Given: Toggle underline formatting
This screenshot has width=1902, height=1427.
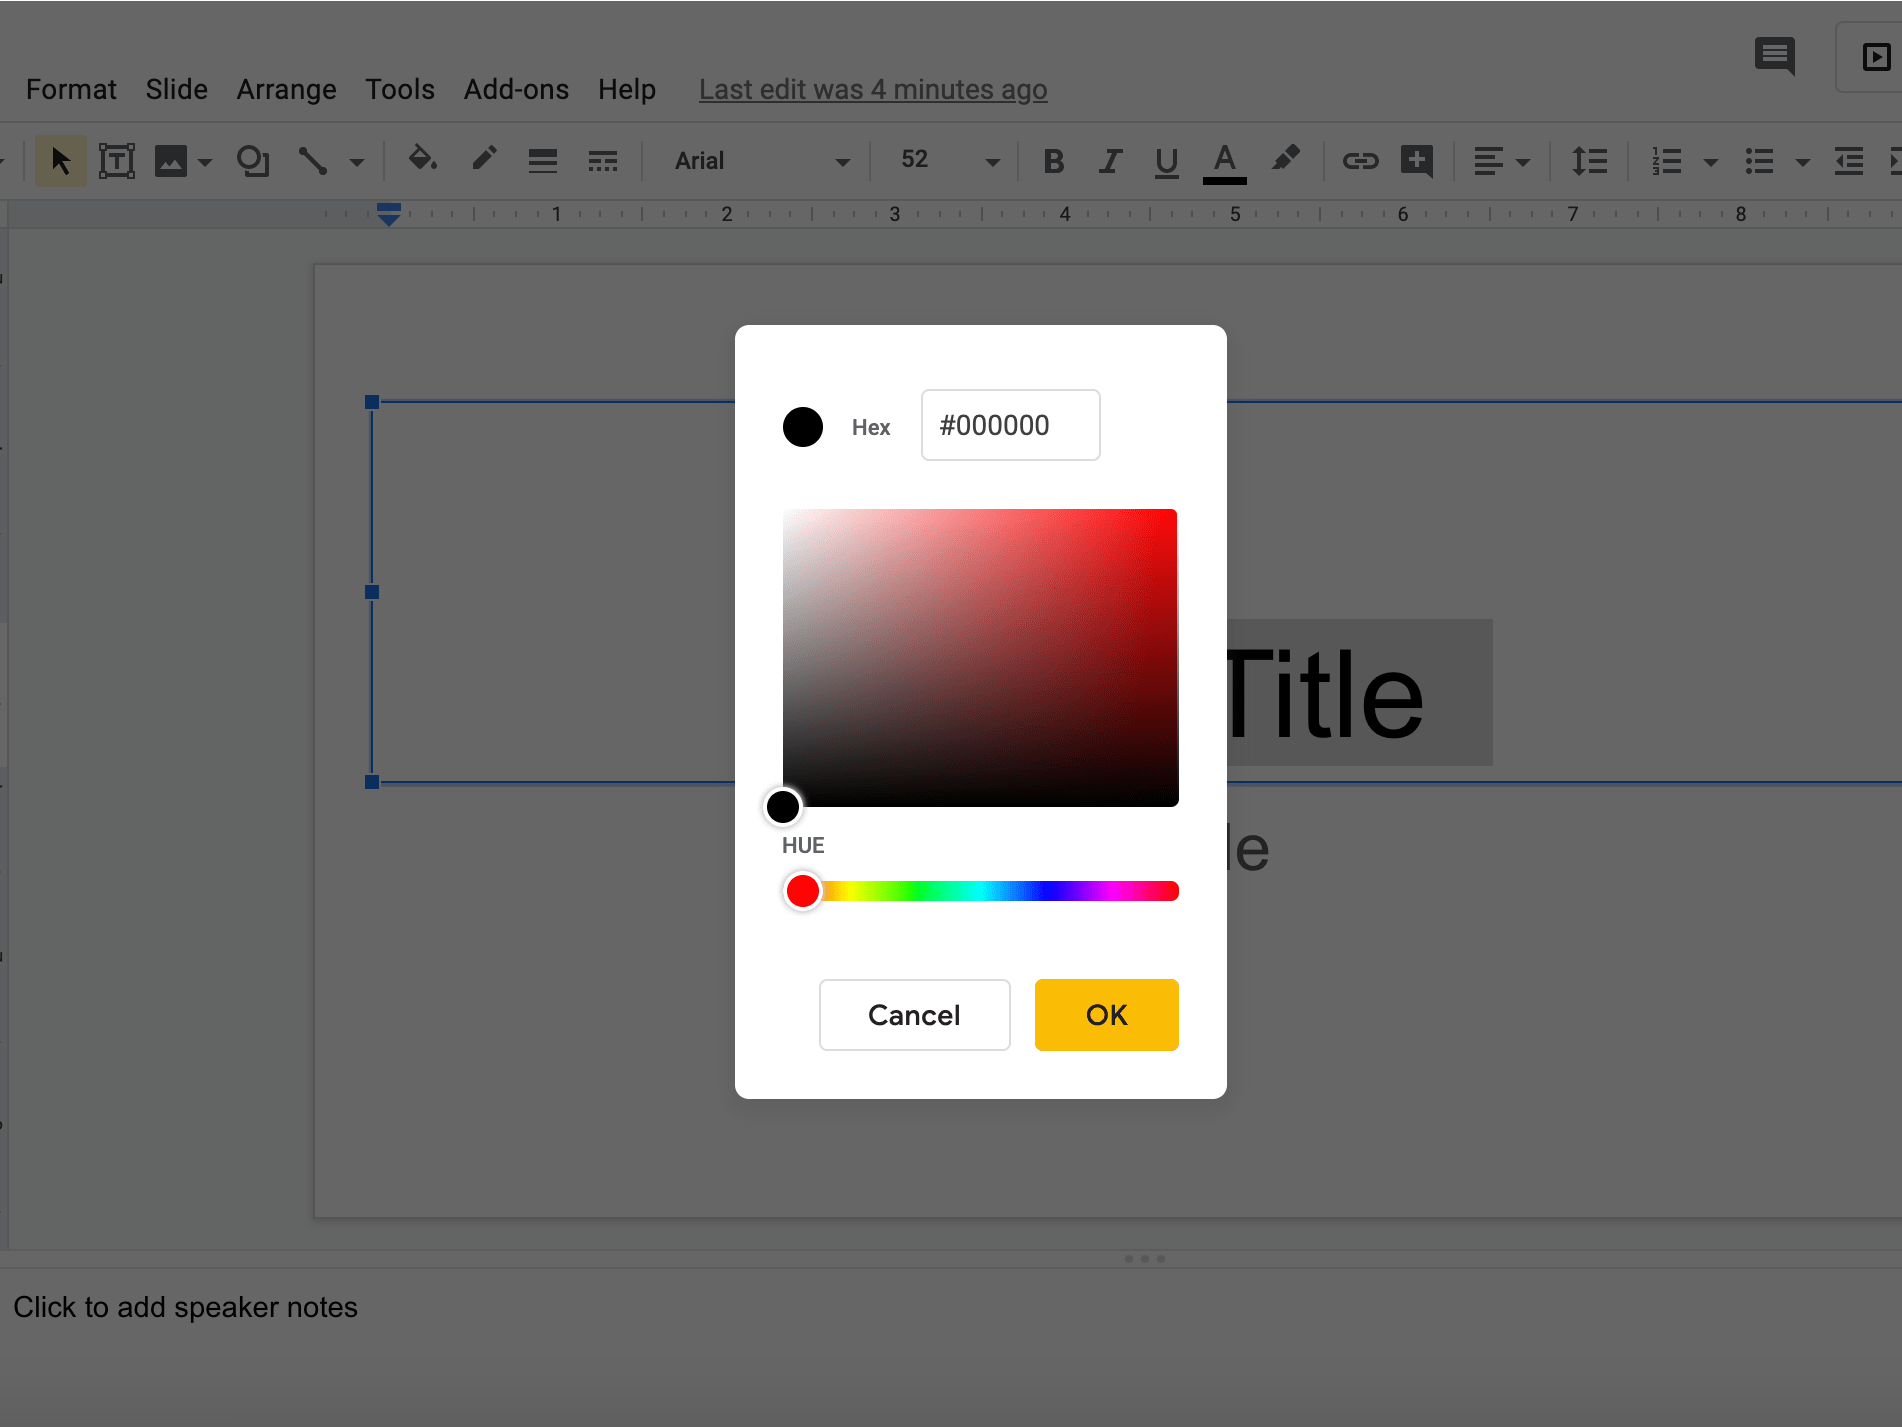Looking at the screenshot, I should [x=1166, y=161].
